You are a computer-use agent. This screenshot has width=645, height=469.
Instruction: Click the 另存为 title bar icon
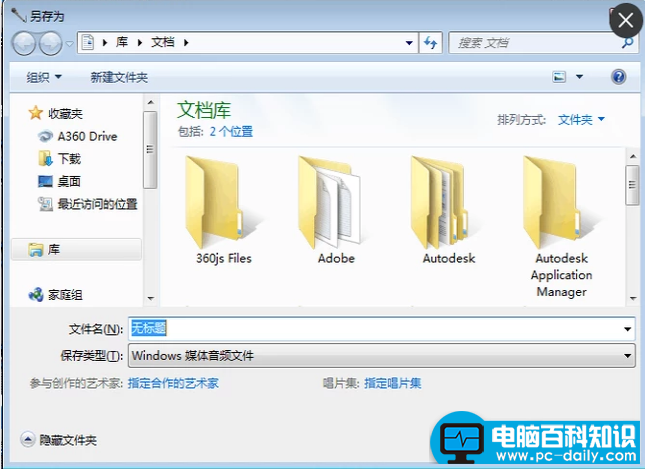[x=19, y=15]
